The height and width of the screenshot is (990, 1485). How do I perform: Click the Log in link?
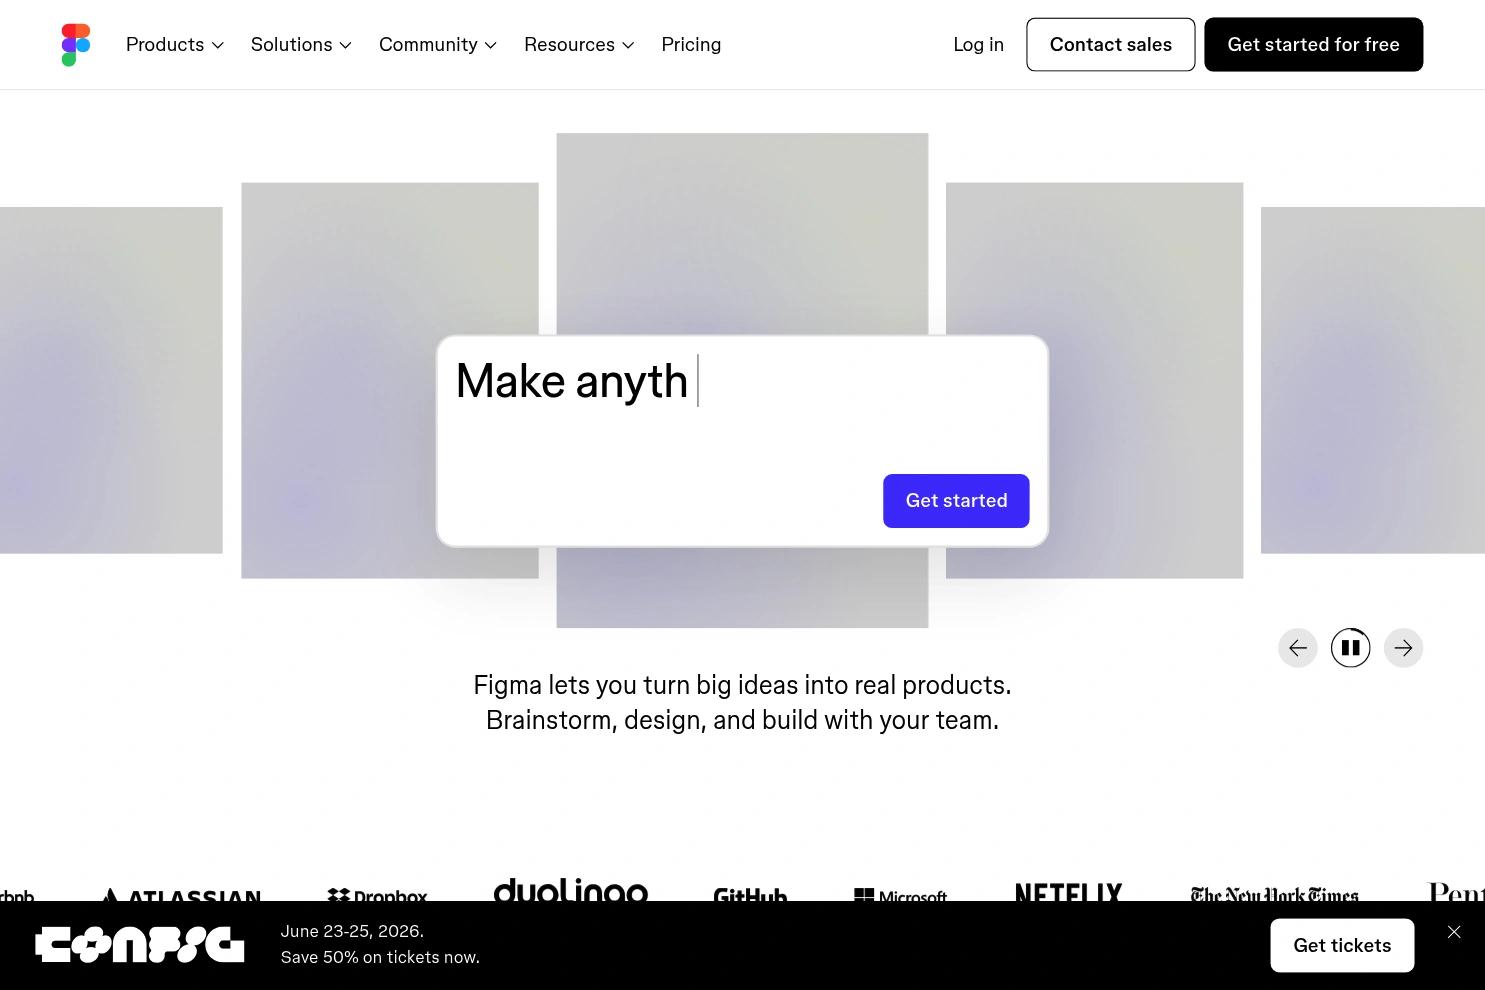tap(978, 45)
